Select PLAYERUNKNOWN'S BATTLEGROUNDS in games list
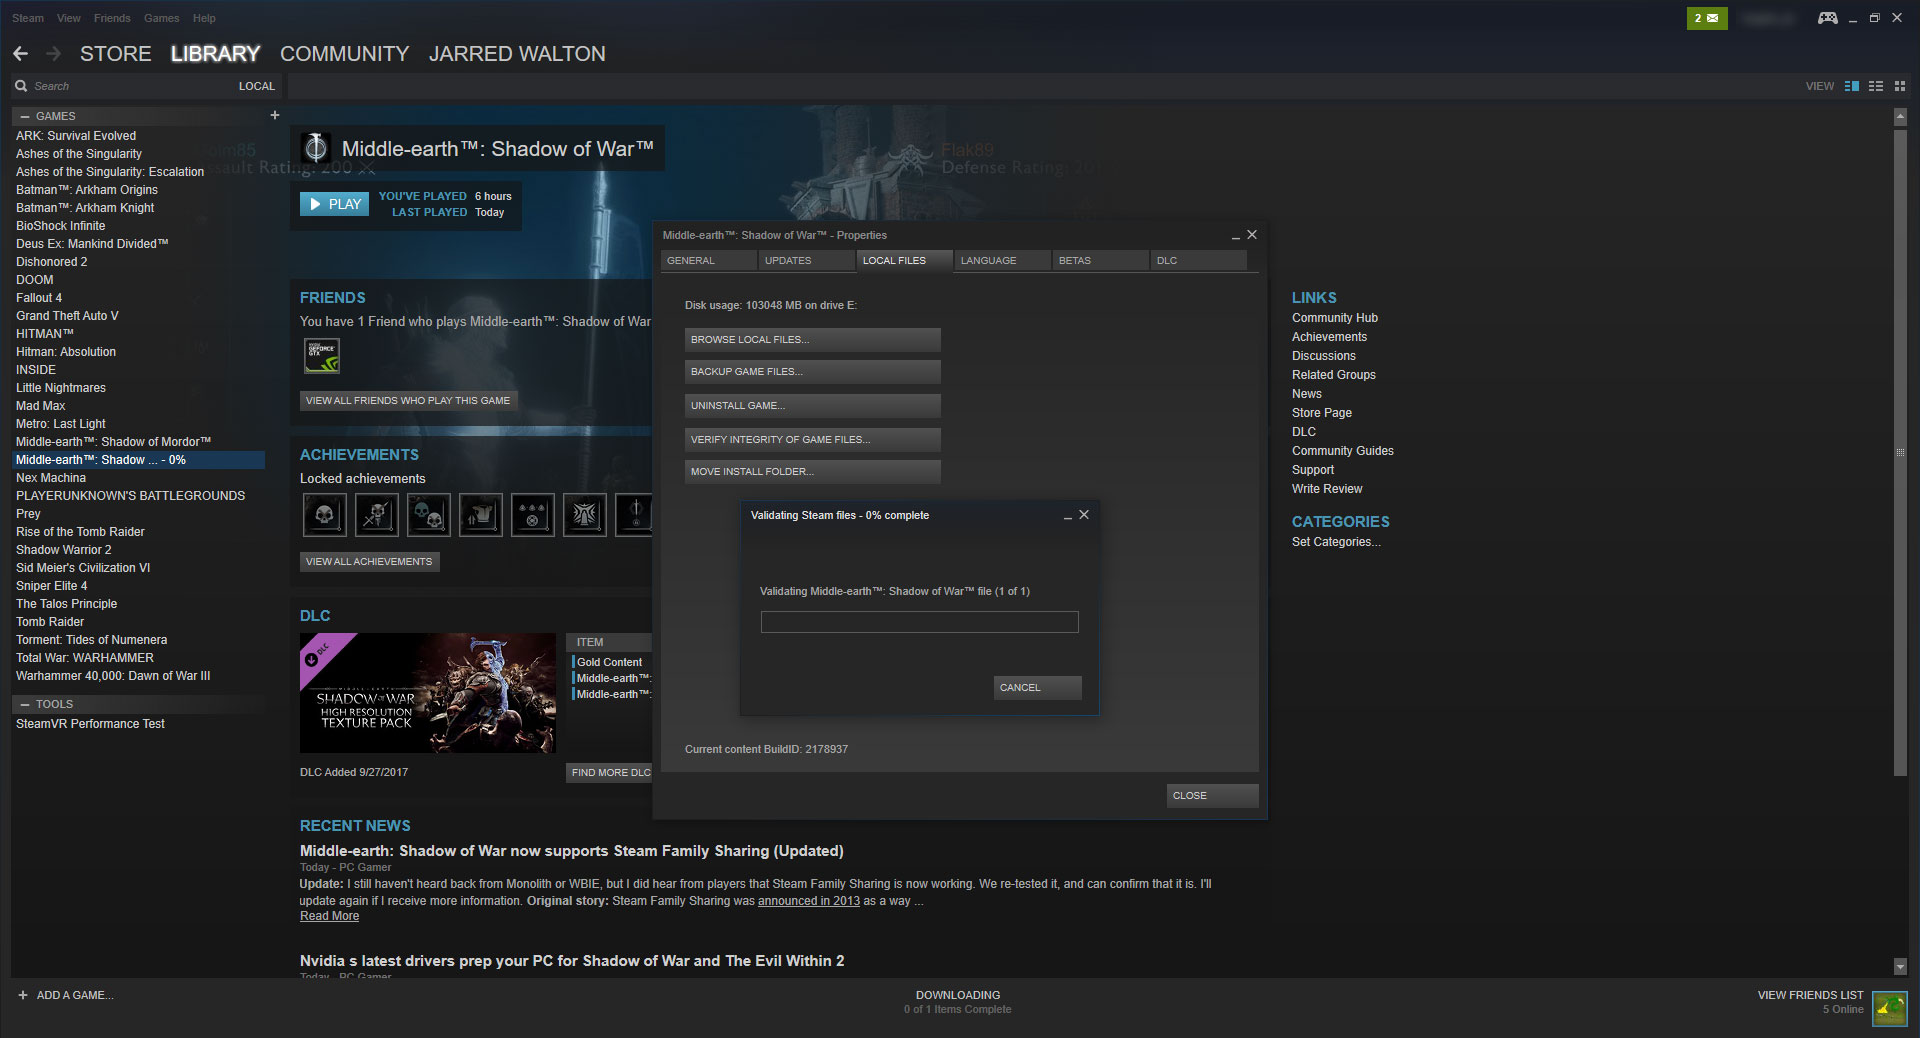Screen dimensions: 1920x1038 point(130,496)
